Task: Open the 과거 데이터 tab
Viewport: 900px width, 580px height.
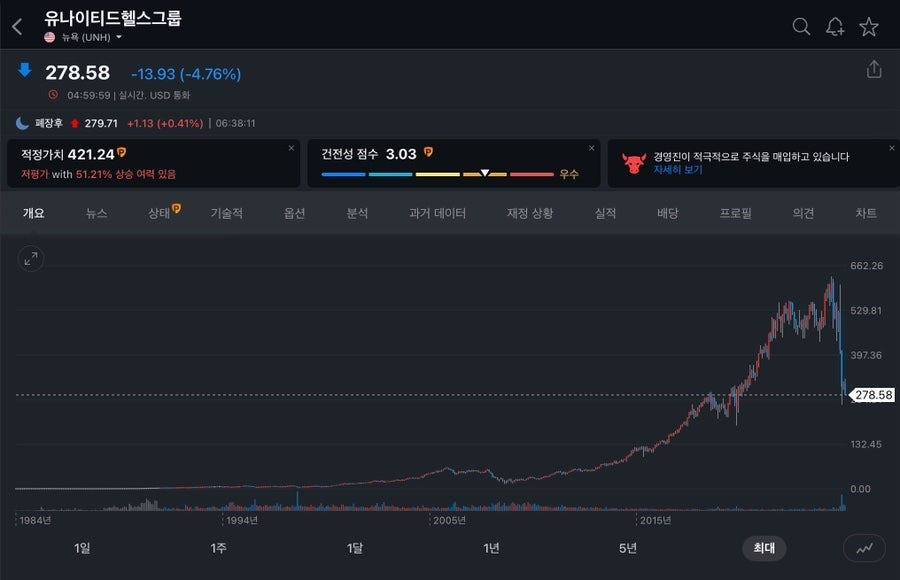Action: (437, 214)
